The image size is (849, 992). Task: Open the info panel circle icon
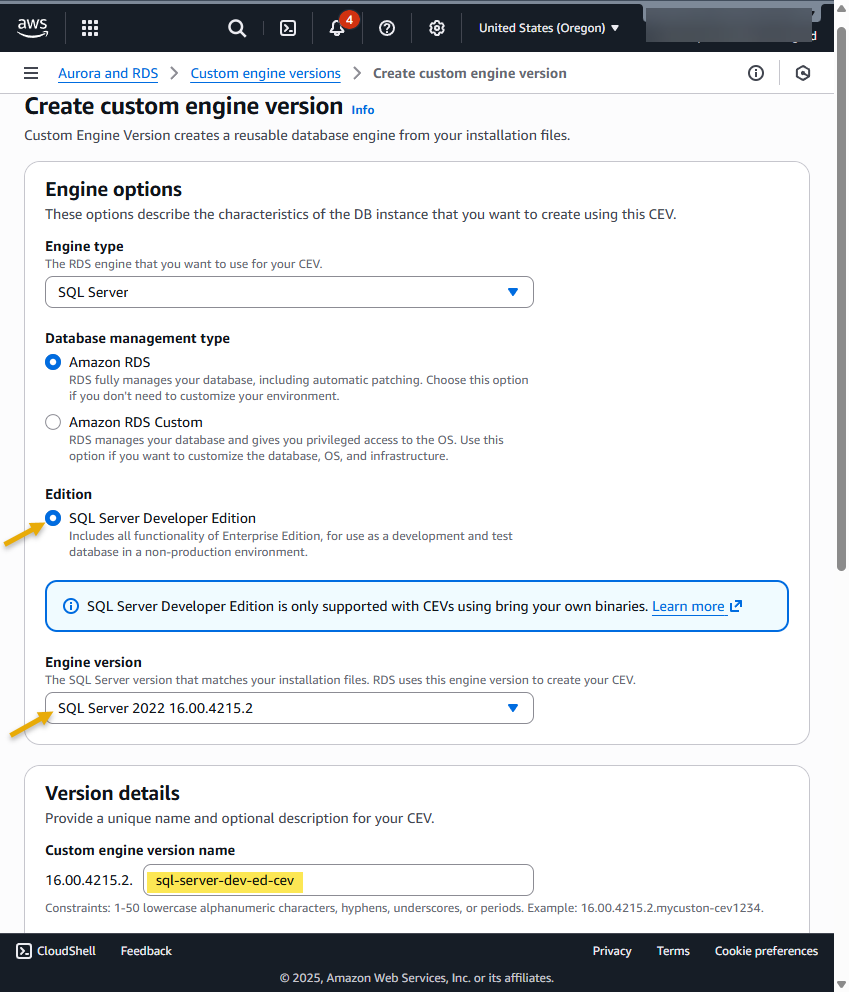756,73
